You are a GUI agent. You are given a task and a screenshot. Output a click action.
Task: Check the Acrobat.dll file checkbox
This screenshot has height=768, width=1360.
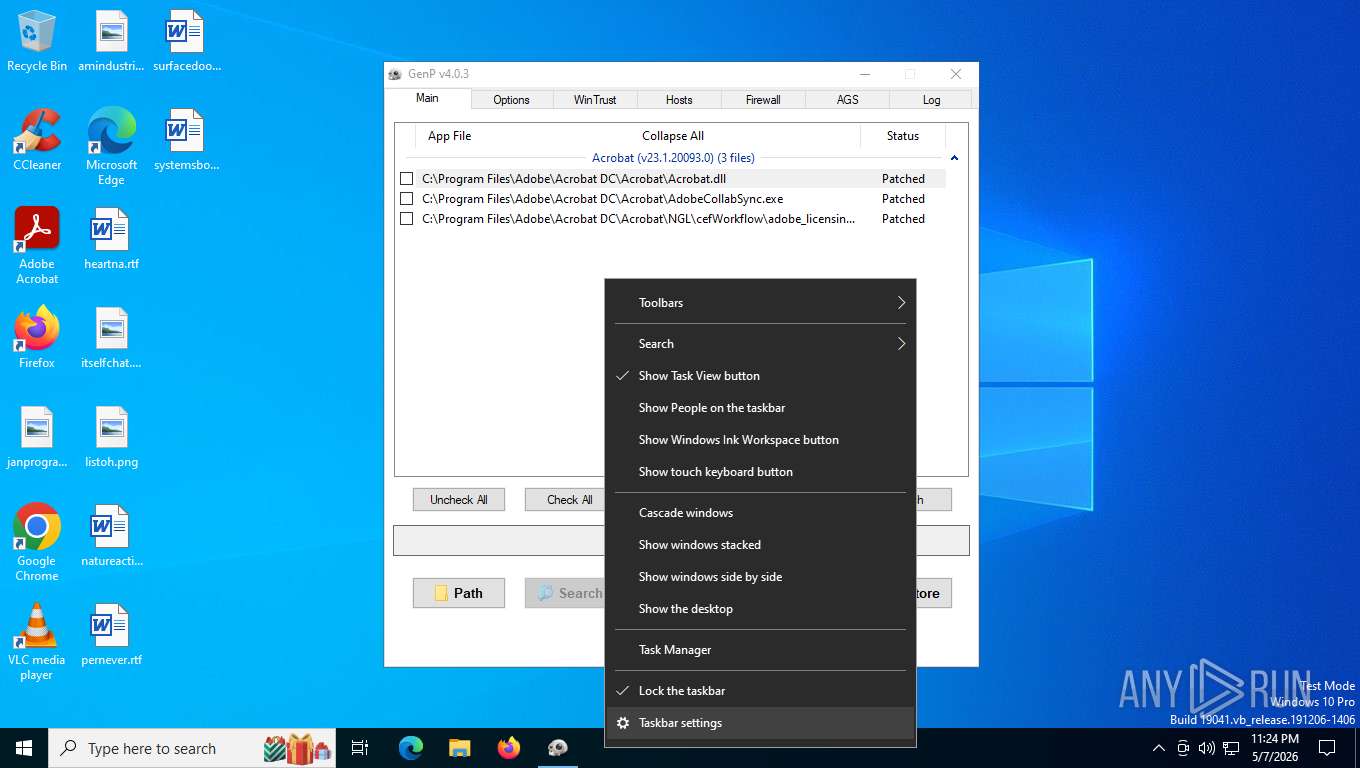pos(406,179)
